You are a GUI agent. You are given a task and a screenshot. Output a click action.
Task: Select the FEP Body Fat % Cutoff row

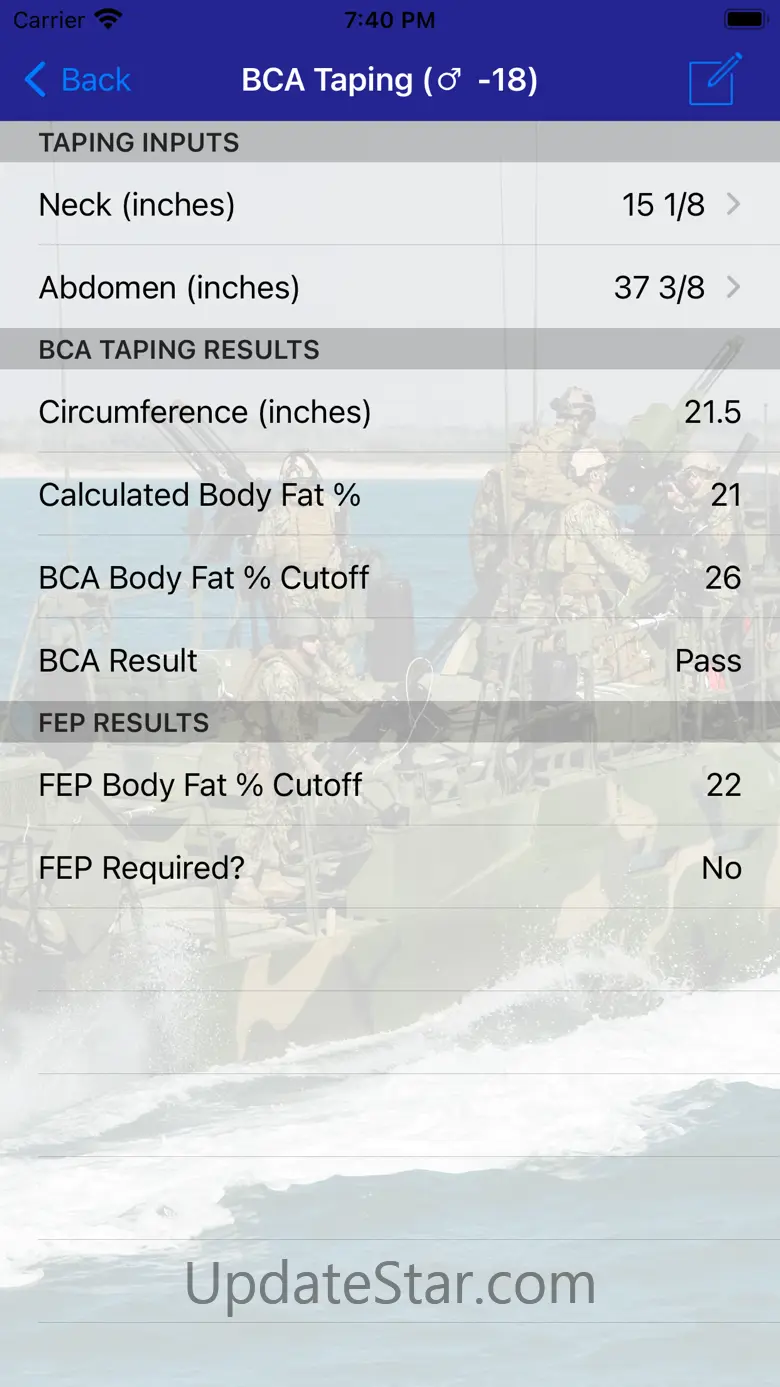(x=390, y=785)
